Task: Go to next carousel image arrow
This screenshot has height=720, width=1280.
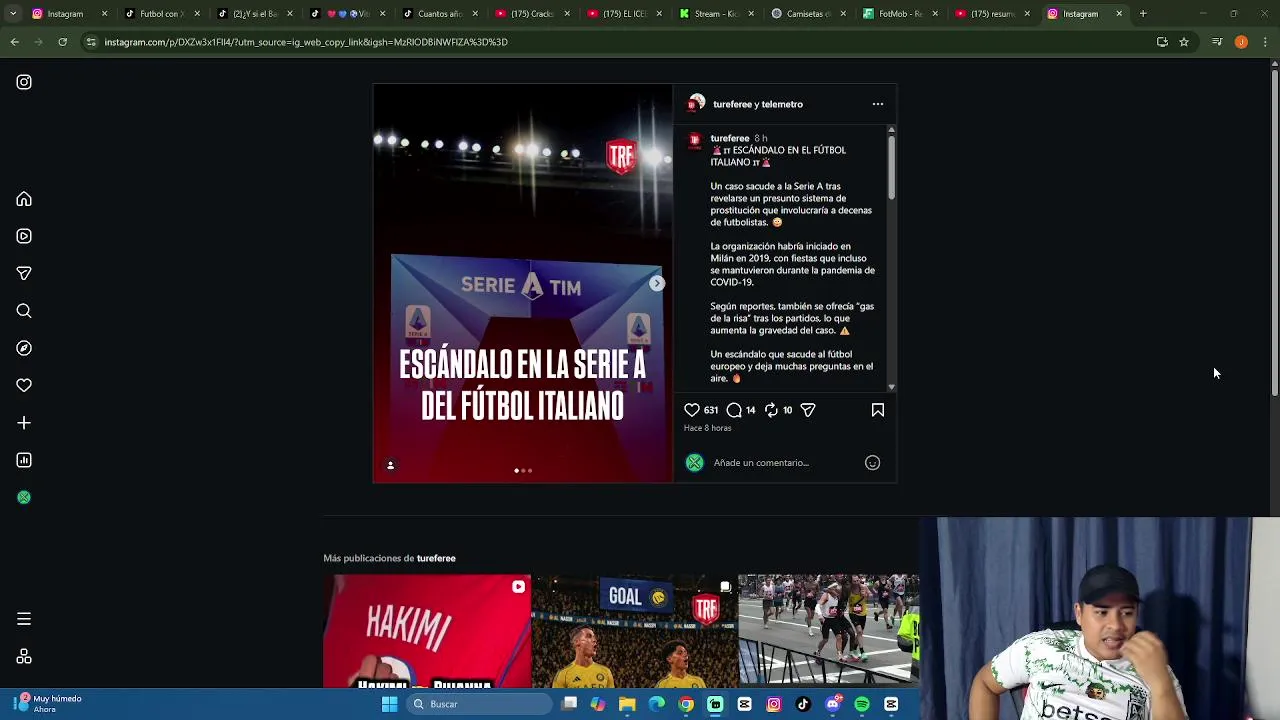Action: (x=657, y=283)
